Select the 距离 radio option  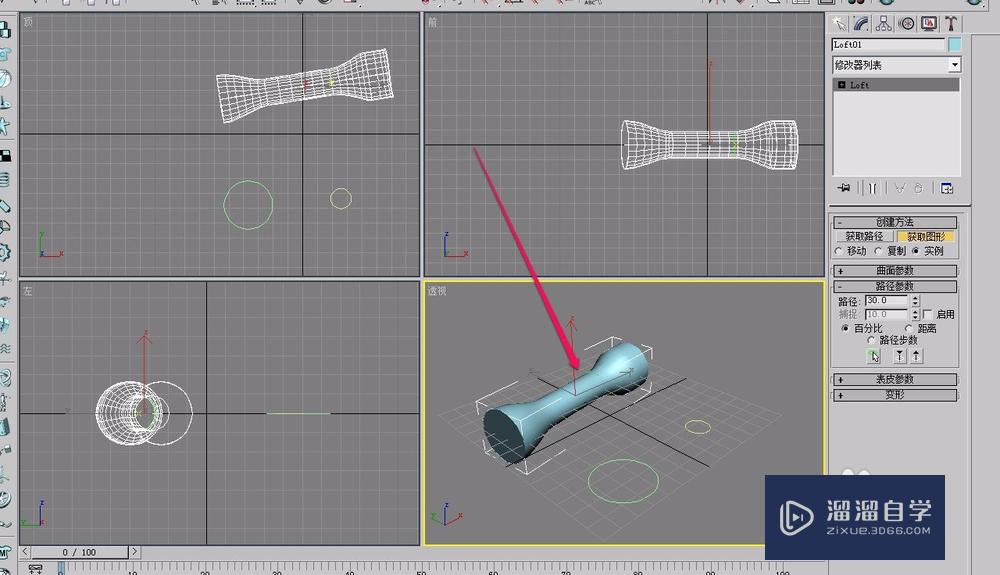coord(909,328)
